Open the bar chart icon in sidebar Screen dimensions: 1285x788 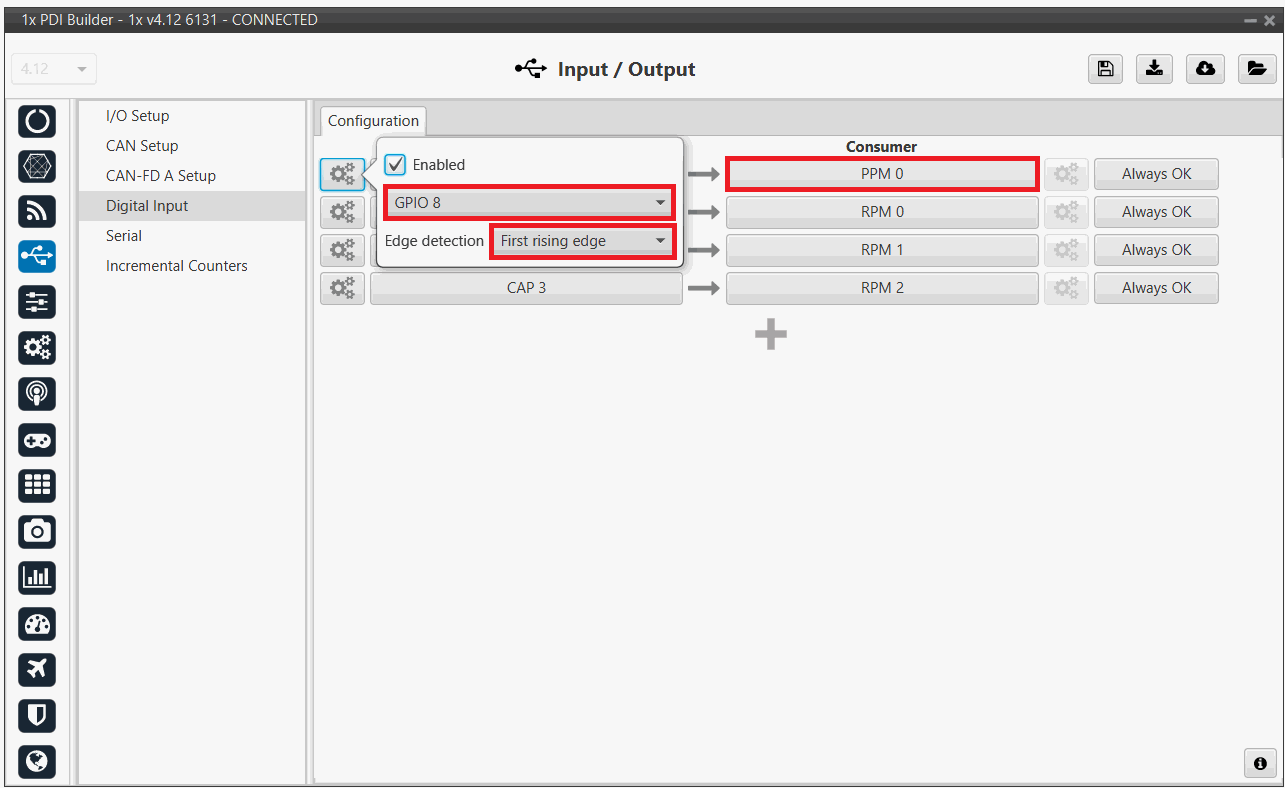pyautogui.click(x=37, y=577)
